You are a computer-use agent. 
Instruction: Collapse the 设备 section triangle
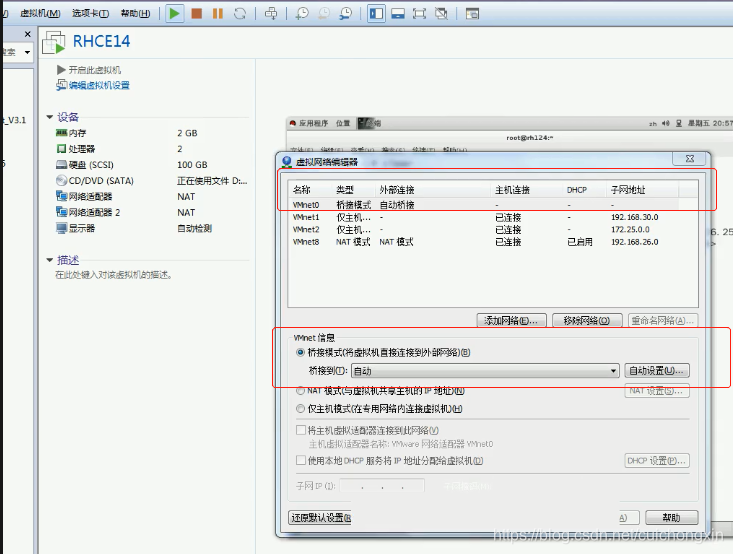coord(50,117)
